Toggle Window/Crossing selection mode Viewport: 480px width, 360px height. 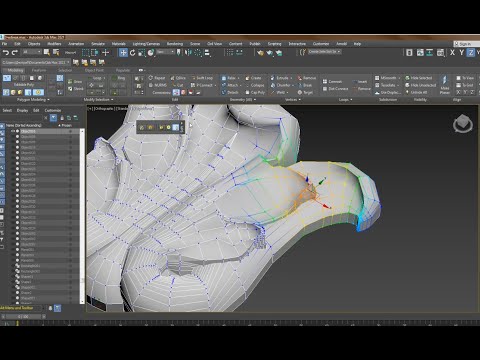click(x=95, y=52)
